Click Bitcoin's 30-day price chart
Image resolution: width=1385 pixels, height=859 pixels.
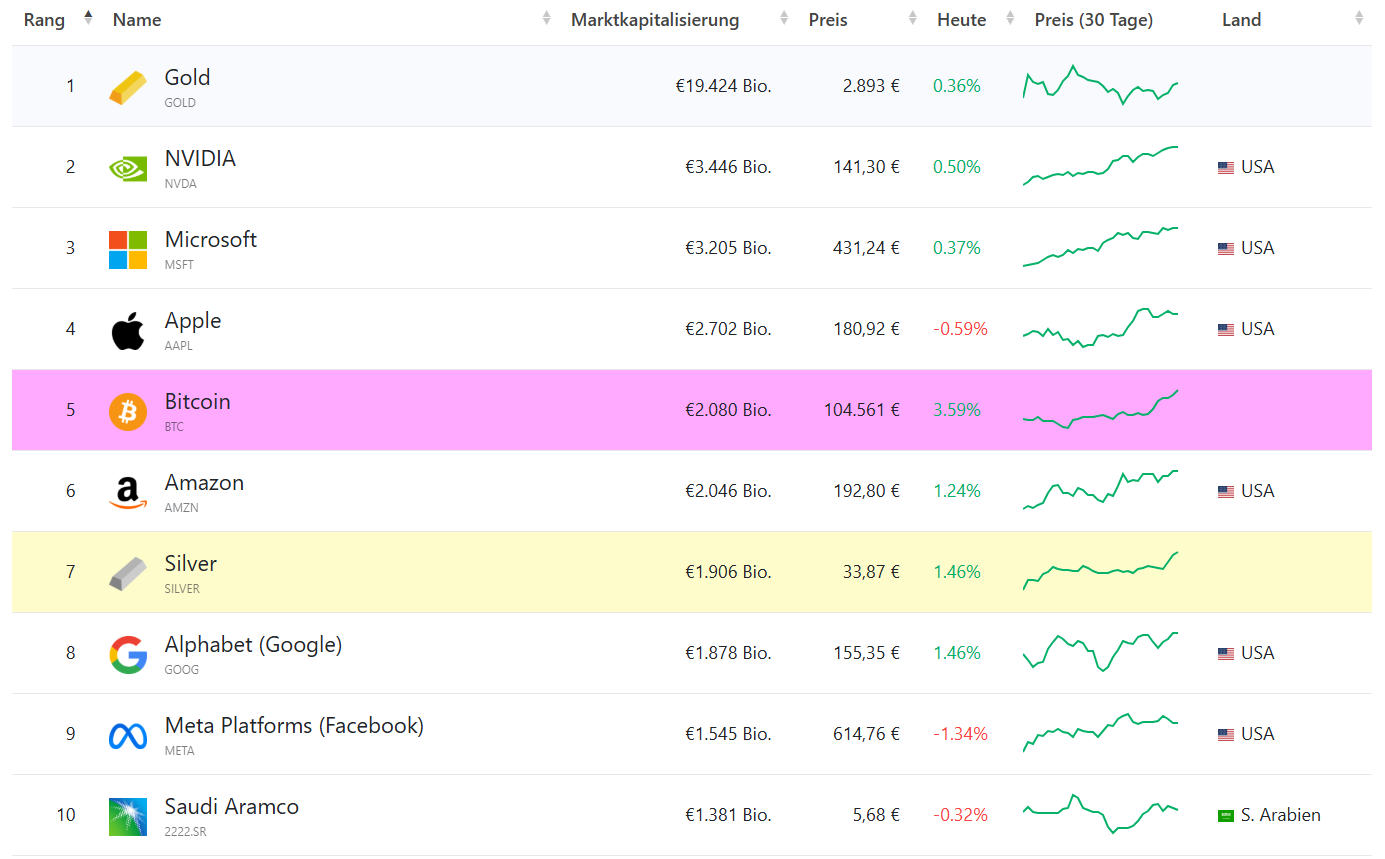[1101, 409]
